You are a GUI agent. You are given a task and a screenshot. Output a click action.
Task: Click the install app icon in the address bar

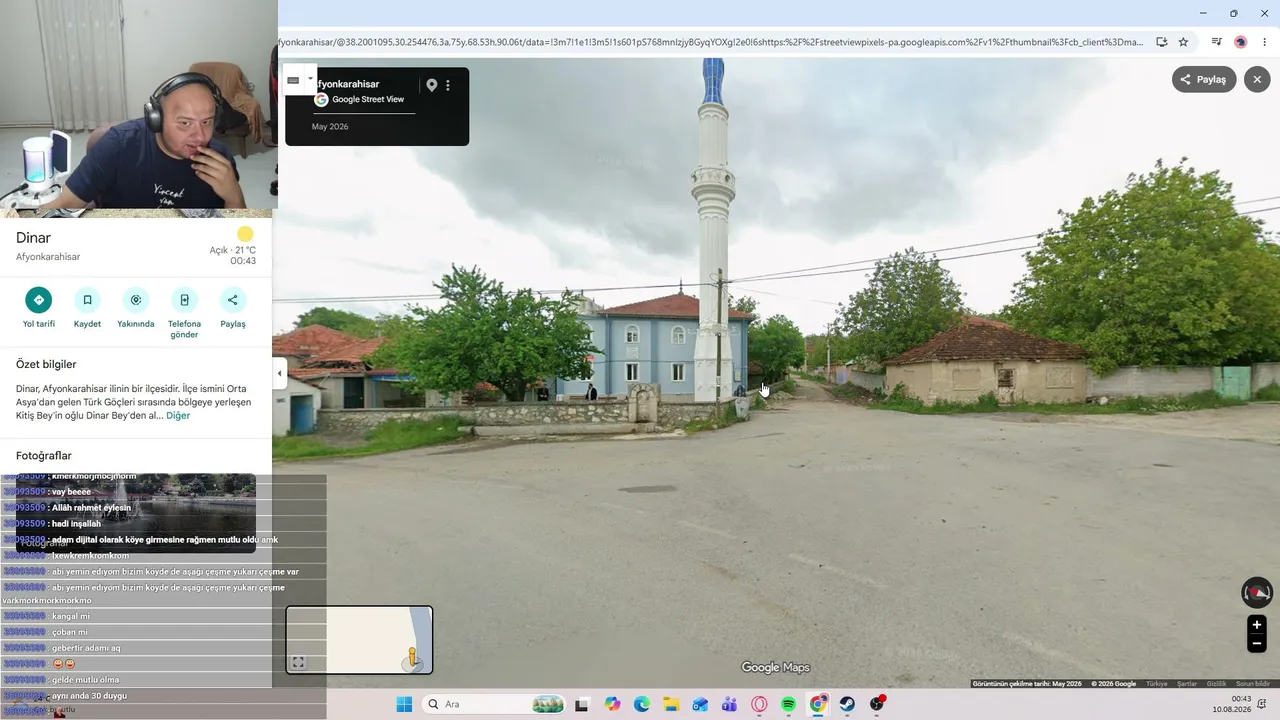click(x=1161, y=42)
